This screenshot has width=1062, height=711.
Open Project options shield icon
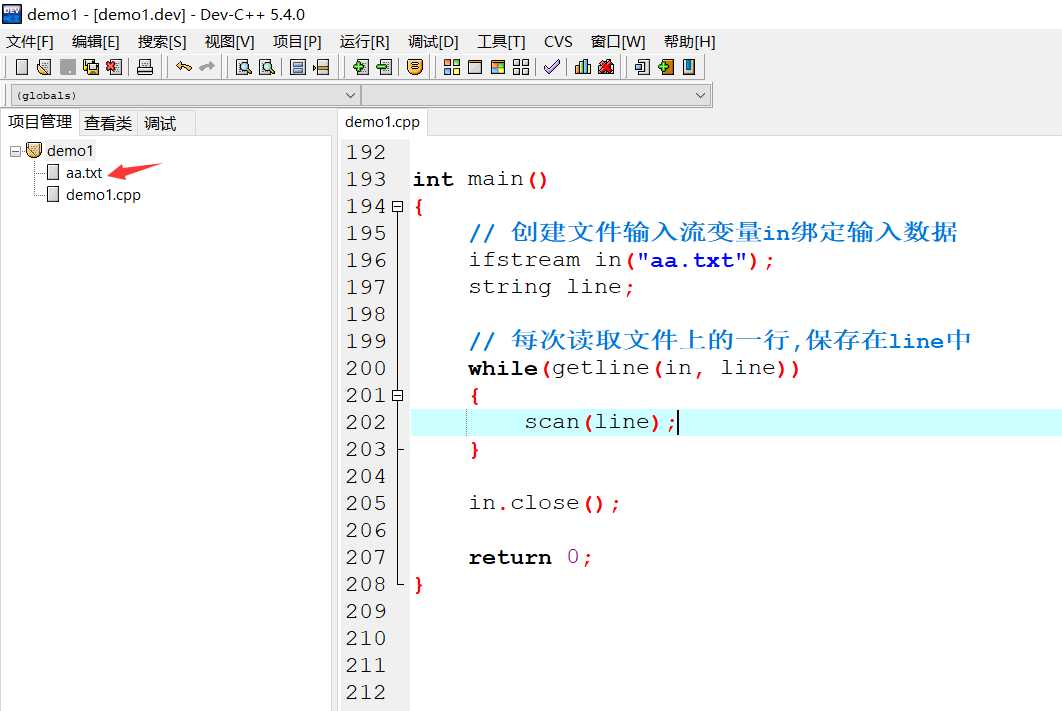(x=415, y=67)
